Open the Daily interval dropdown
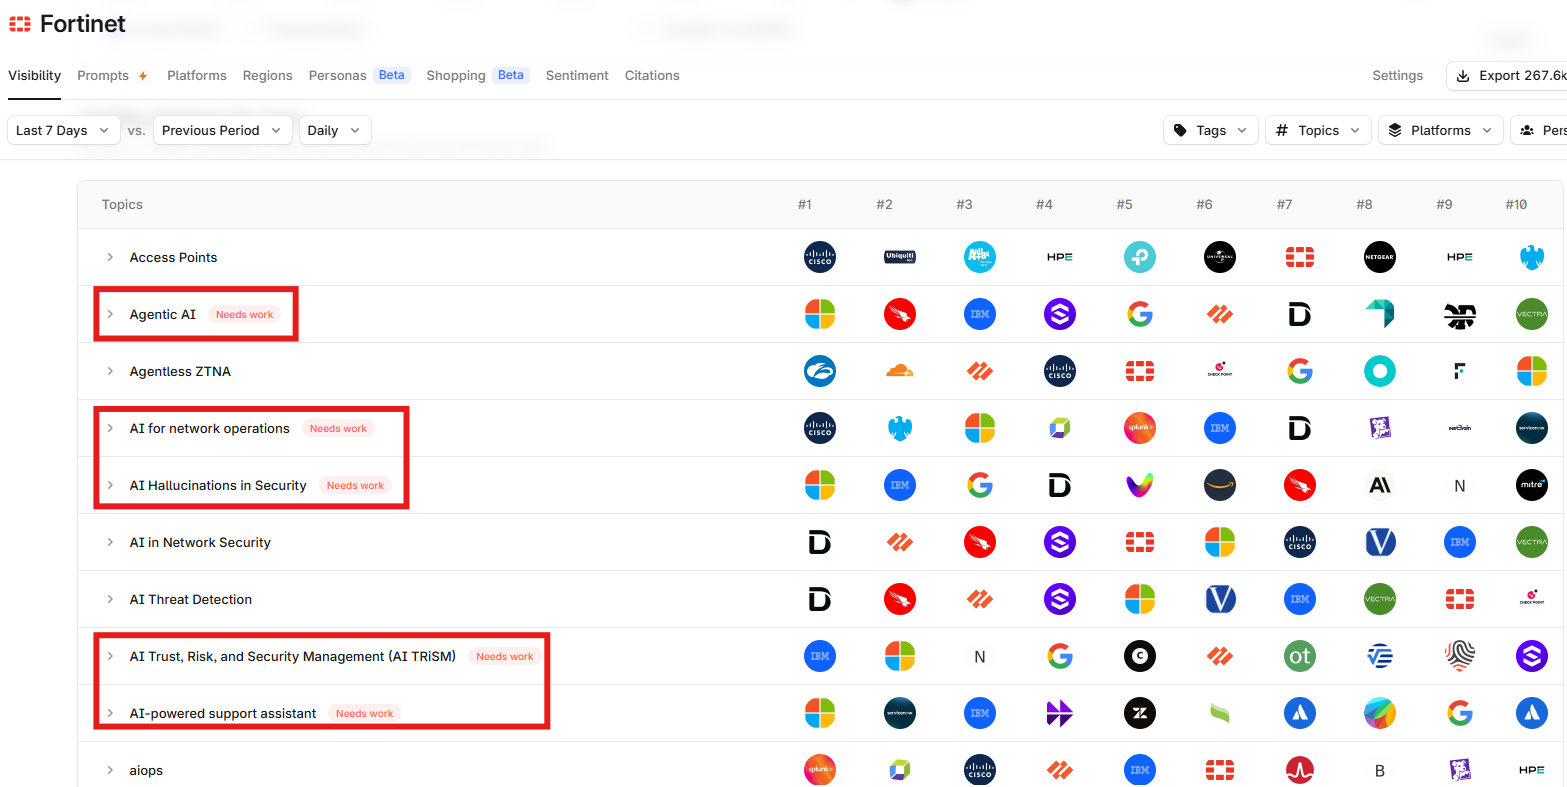 [335, 130]
